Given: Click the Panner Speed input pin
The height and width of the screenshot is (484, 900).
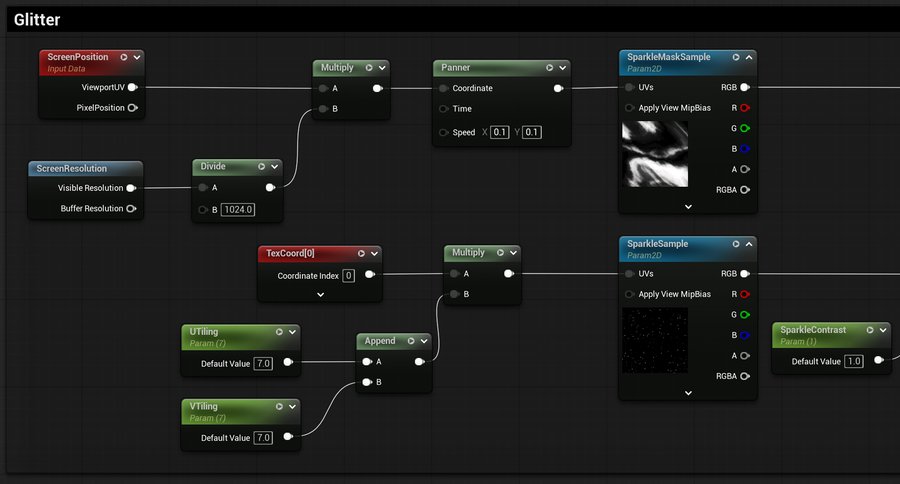Looking at the screenshot, I should [443, 132].
